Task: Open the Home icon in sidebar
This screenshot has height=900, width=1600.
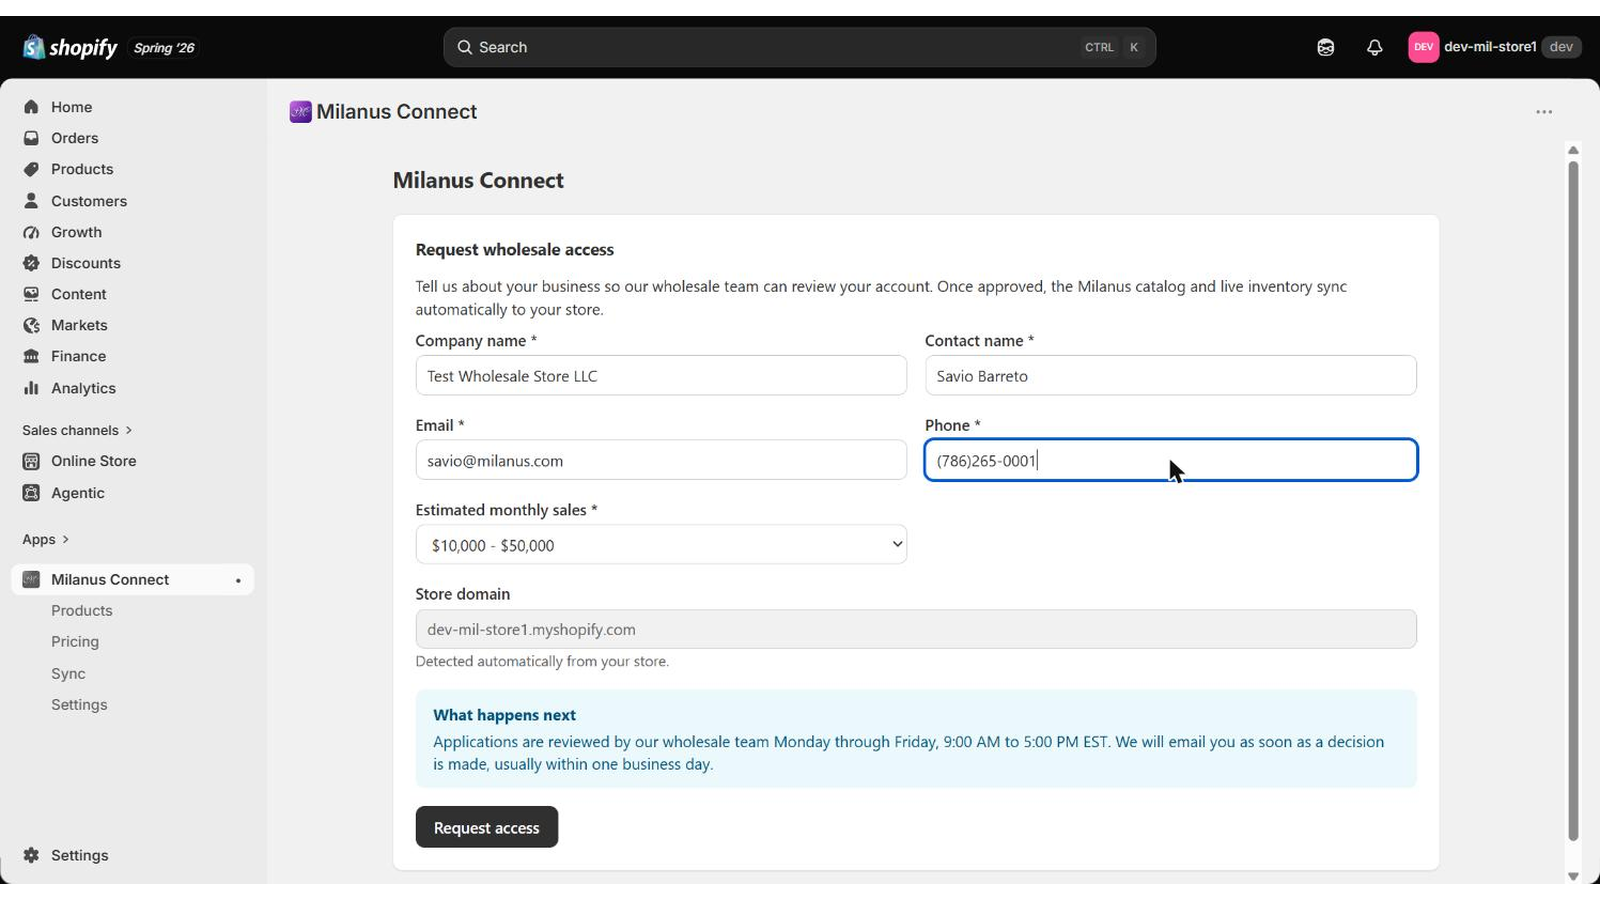Action: click(31, 107)
